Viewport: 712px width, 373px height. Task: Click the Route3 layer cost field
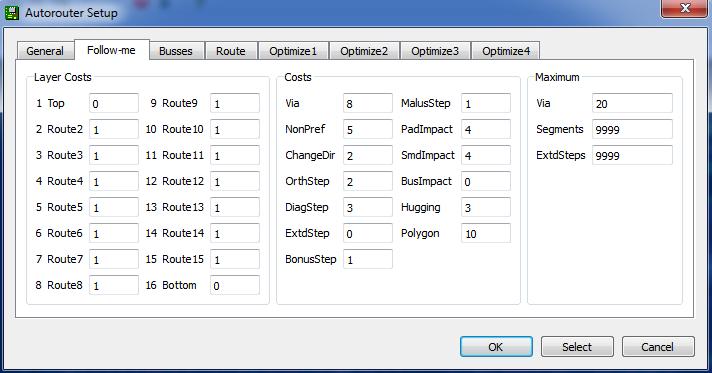click(114, 155)
